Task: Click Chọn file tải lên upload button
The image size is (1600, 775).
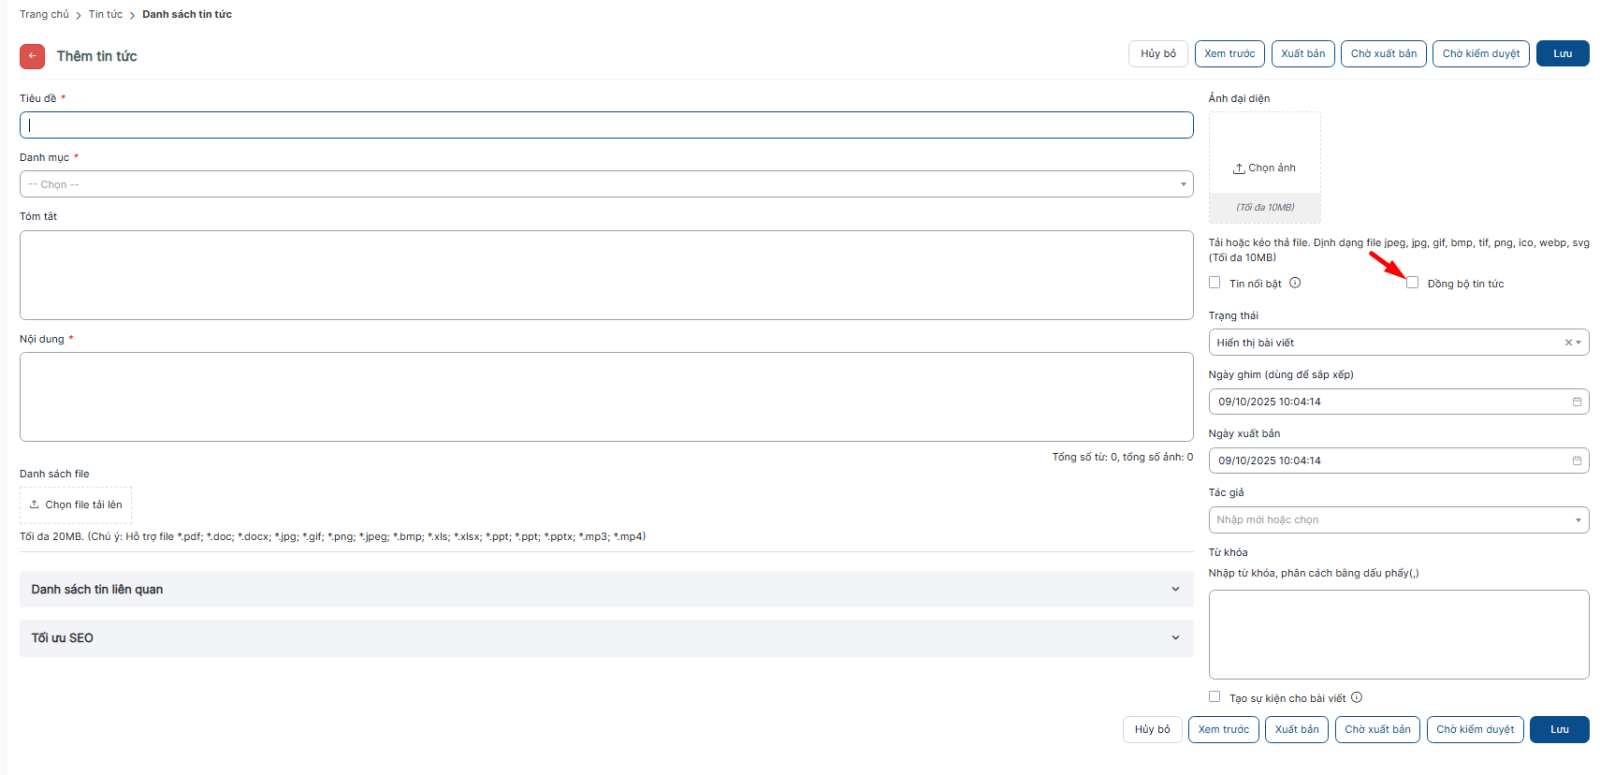Action: (x=76, y=505)
